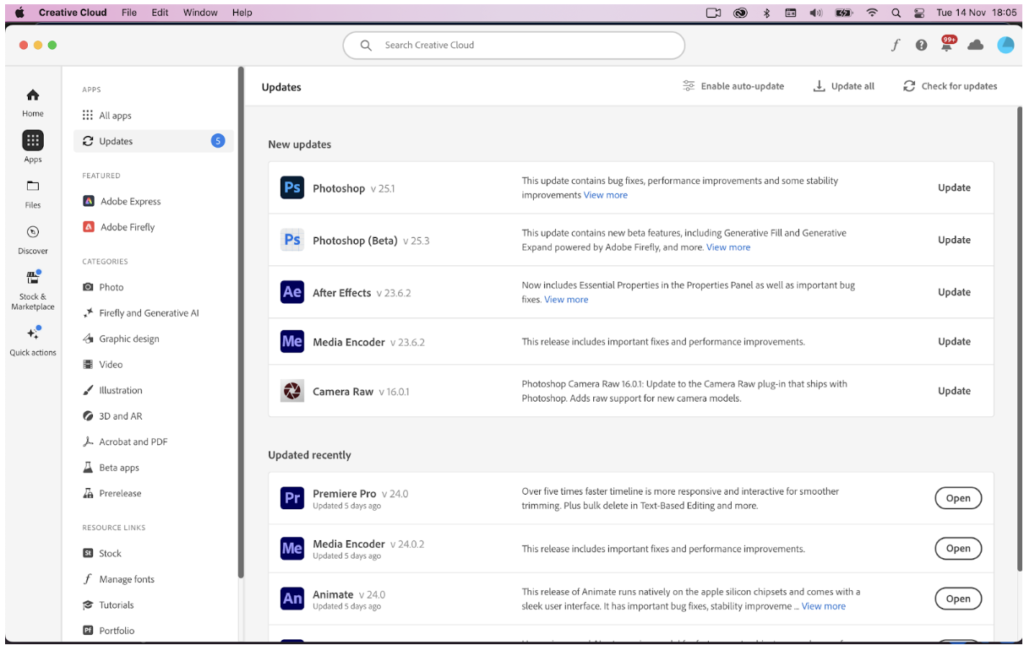The image size is (1024, 645).
Task: Click the cloud sync status icon
Action: (975, 45)
